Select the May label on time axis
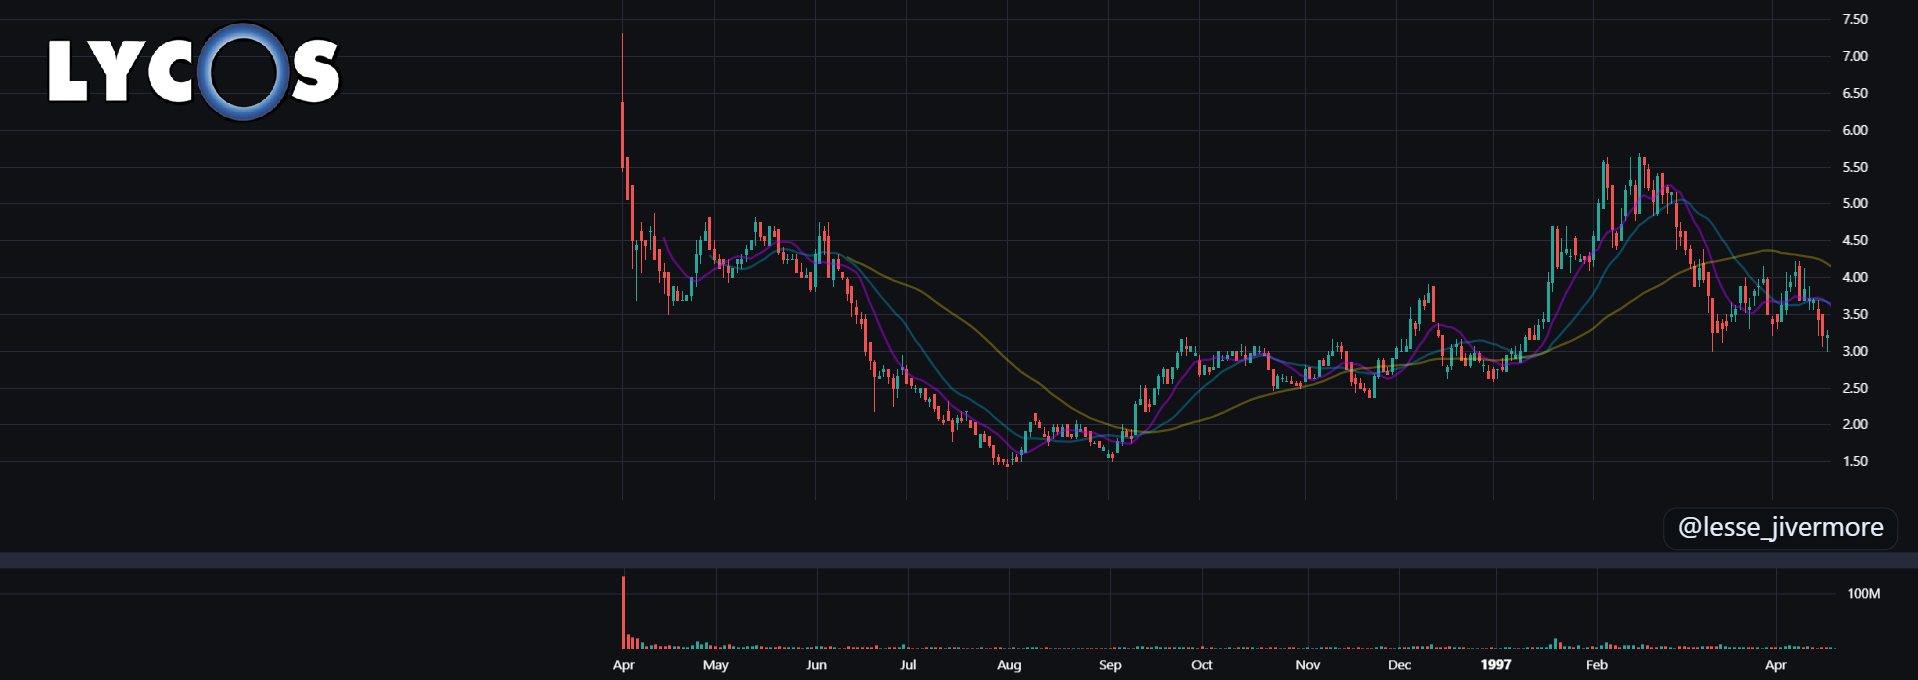This screenshot has height=680, width=1918. pyautogui.click(x=716, y=665)
